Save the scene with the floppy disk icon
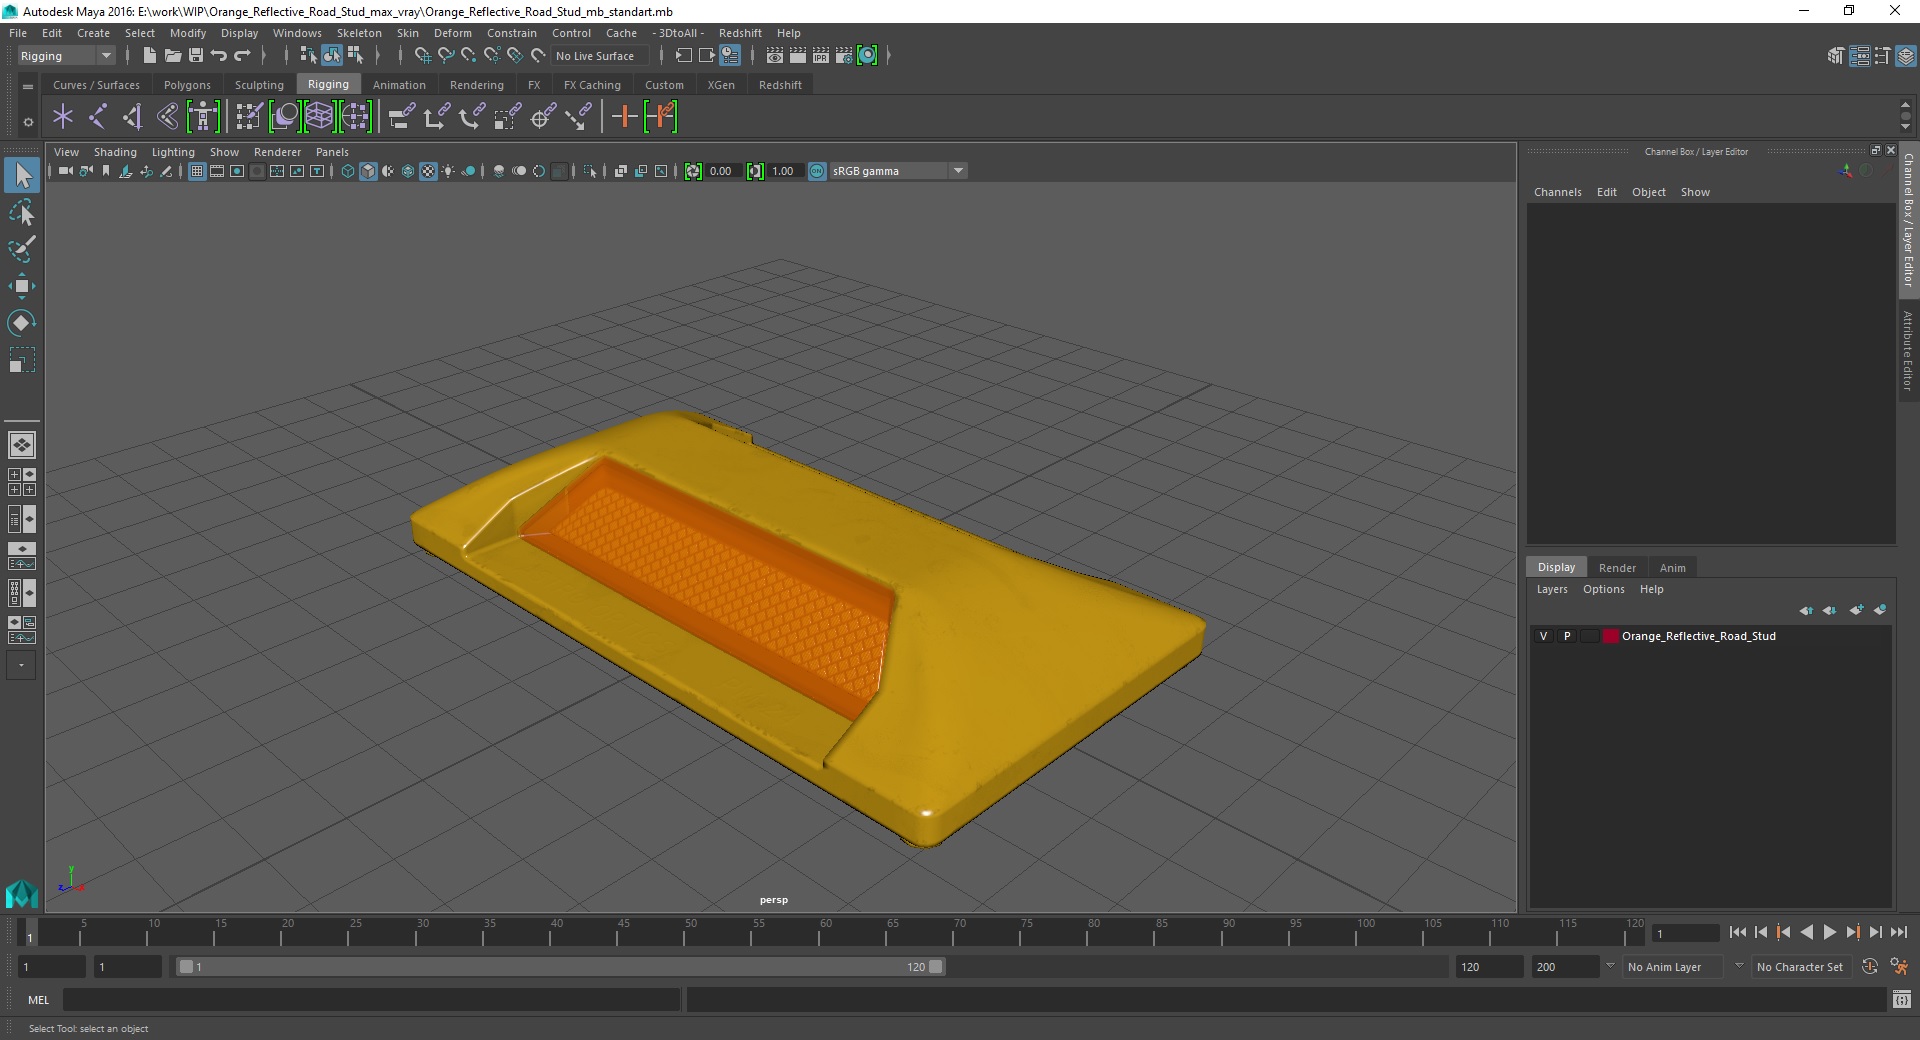Image resolution: width=1920 pixels, height=1040 pixels. coord(196,56)
